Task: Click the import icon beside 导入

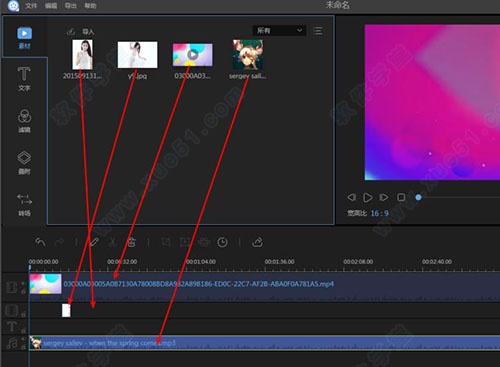Action: (x=71, y=31)
